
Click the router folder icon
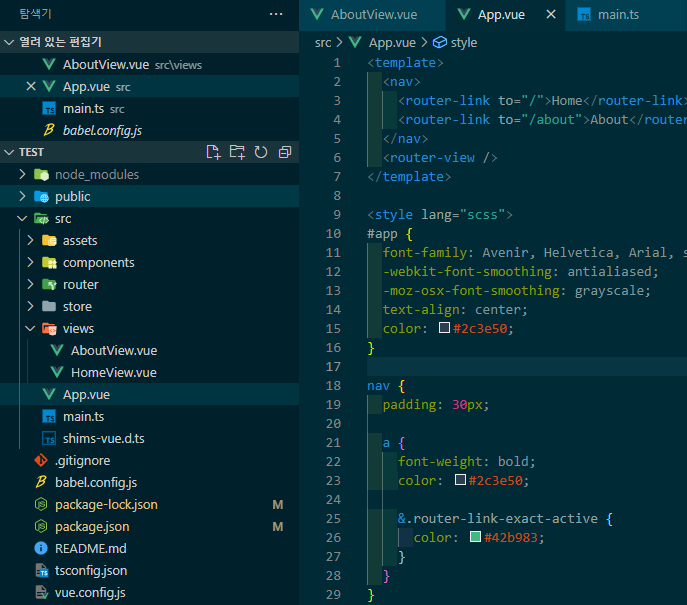coord(49,284)
